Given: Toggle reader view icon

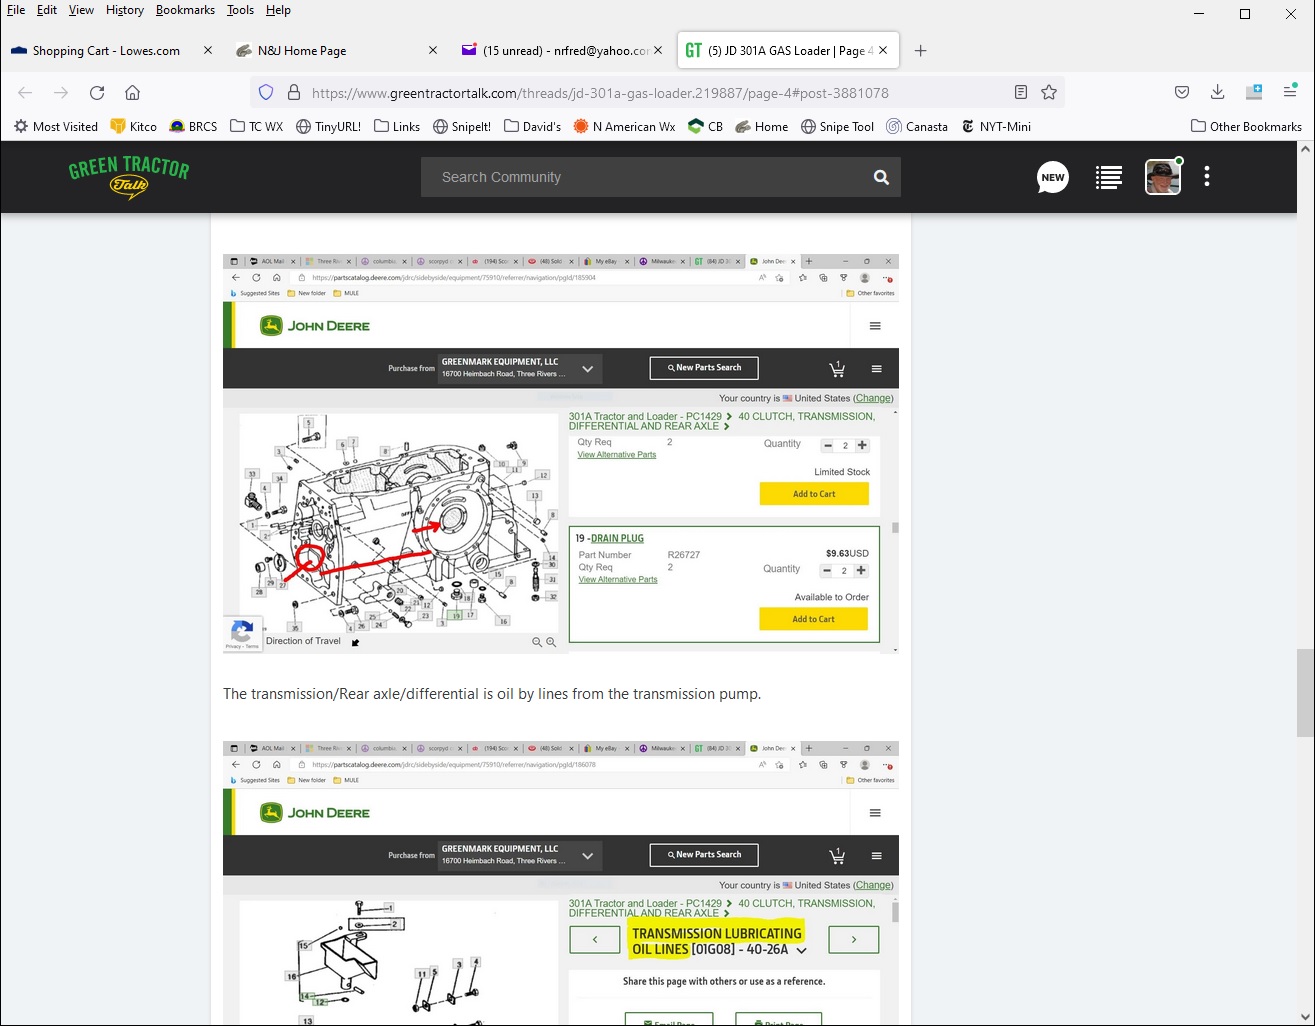Looking at the screenshot, I should pos(1021,93).
